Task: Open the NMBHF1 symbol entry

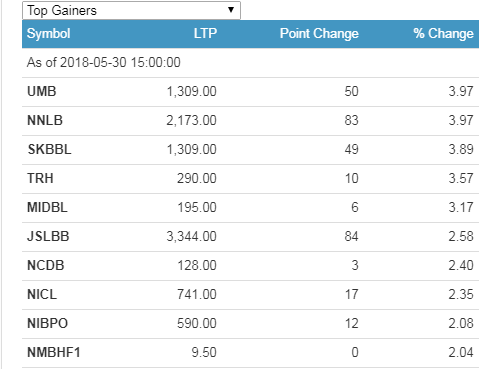Action: coord(54,352)
